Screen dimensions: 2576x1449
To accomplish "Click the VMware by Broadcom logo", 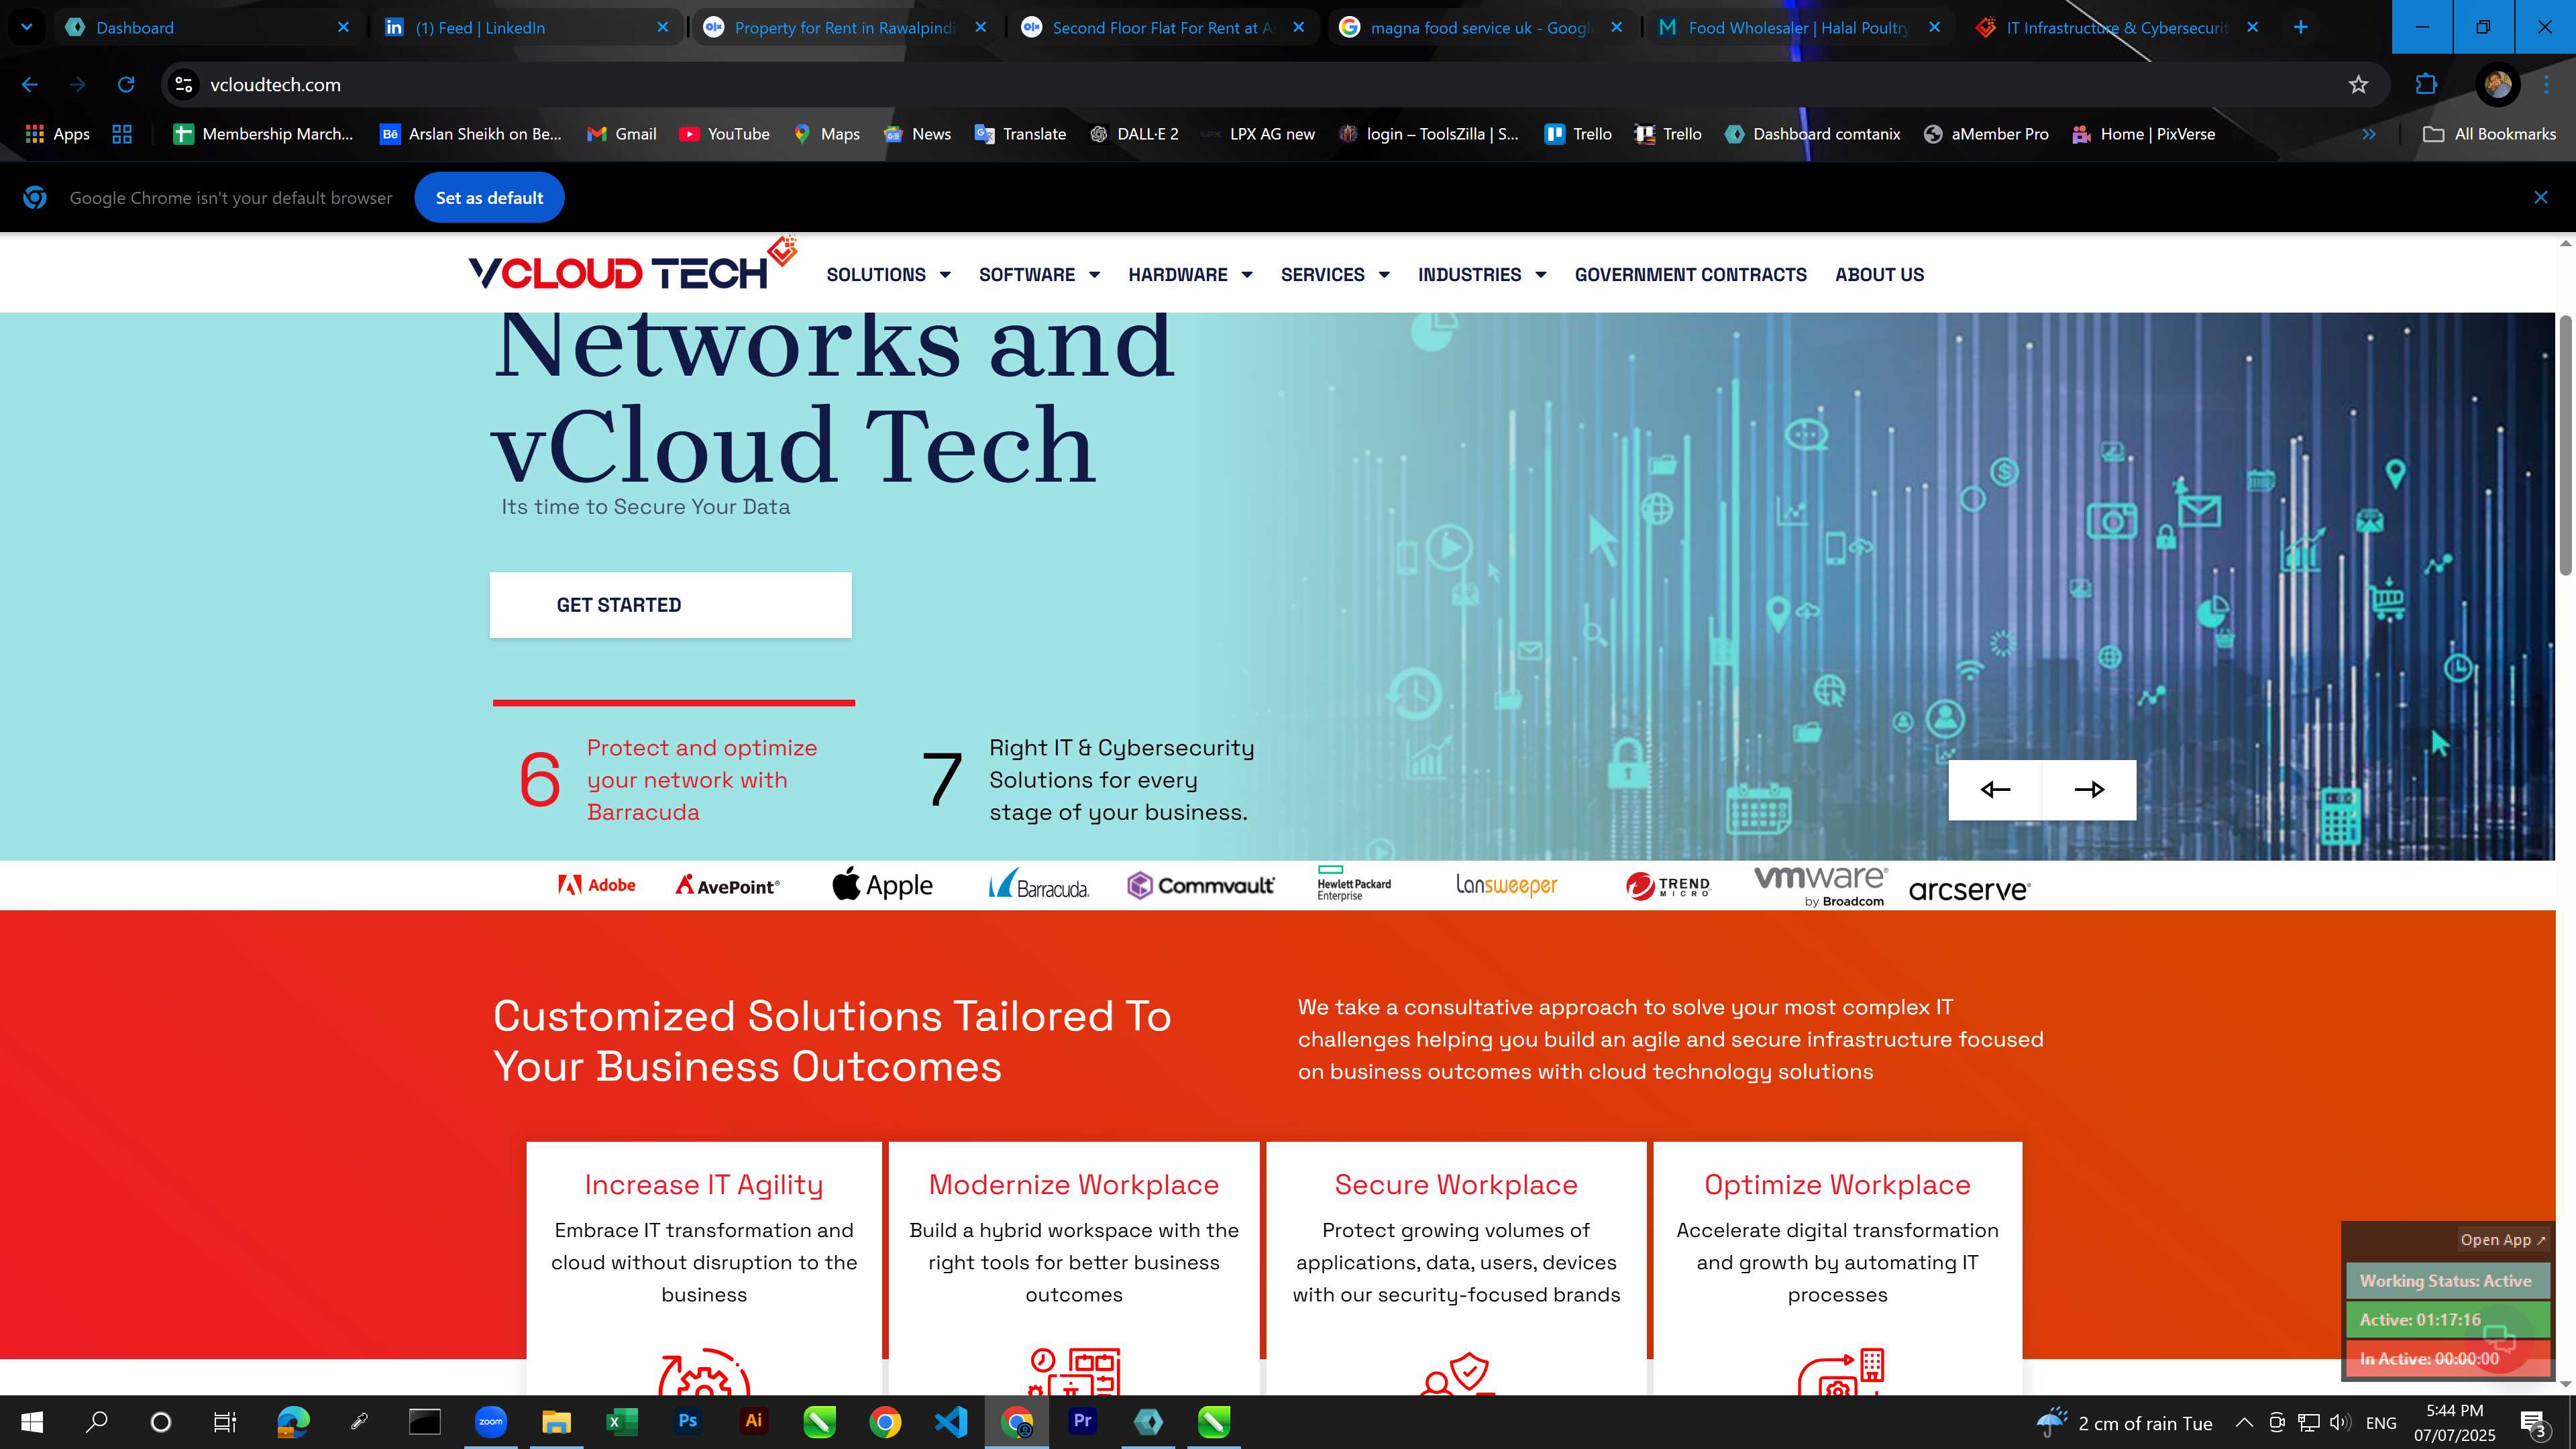I will (1820, 886).
